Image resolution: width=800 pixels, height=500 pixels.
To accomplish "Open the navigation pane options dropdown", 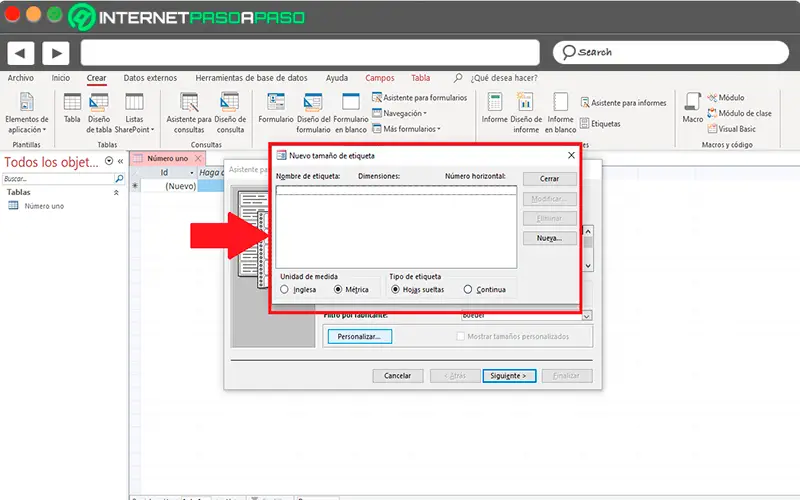I will tap(109, 161).
